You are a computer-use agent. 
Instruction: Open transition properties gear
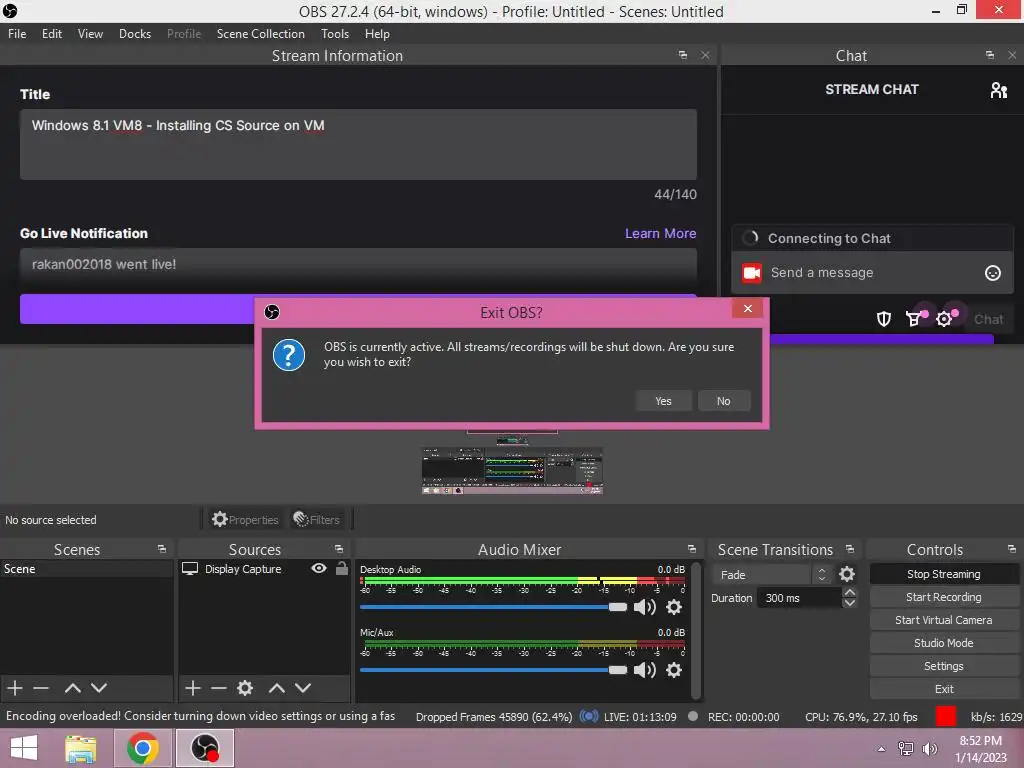pos(847,575)
